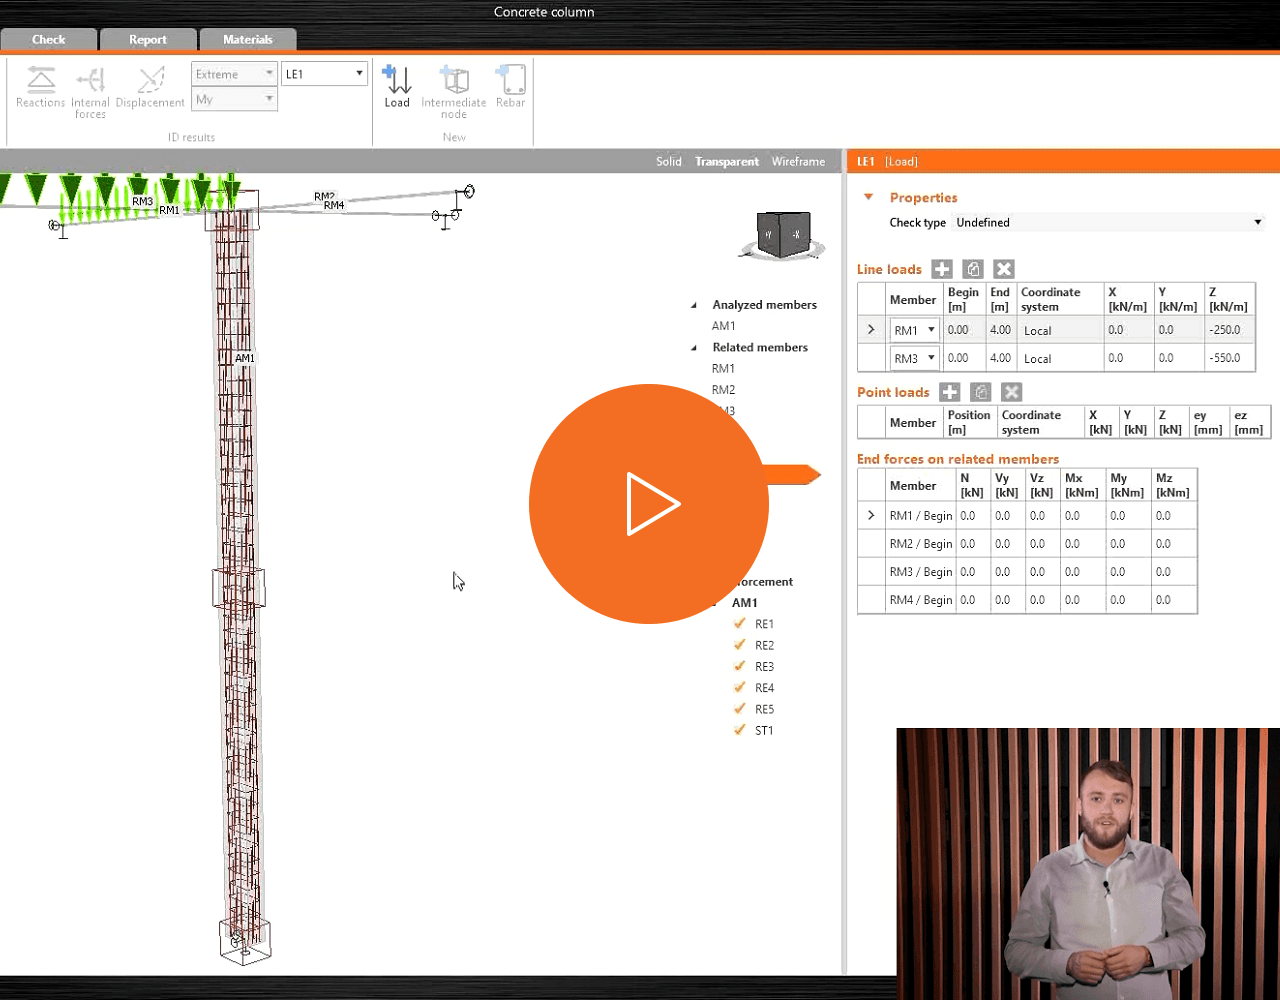Add a new point load
This screenshot has width=1280, height=1000.
(x=950, y=392)
